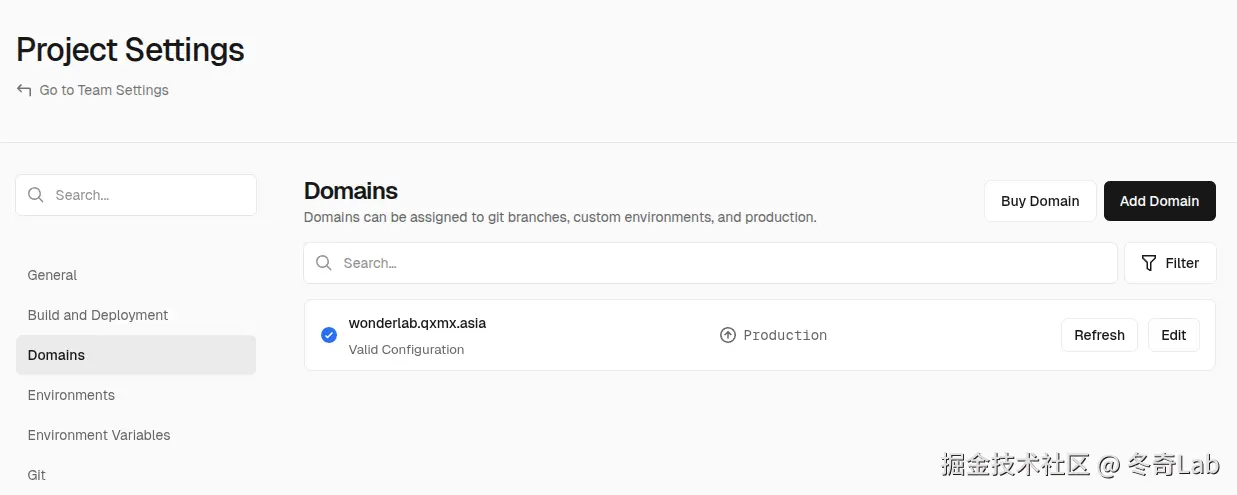Click the wonderlab.qxmx.asia domain name
This screenshot has height=495, width=1237.
pos(417,323)
